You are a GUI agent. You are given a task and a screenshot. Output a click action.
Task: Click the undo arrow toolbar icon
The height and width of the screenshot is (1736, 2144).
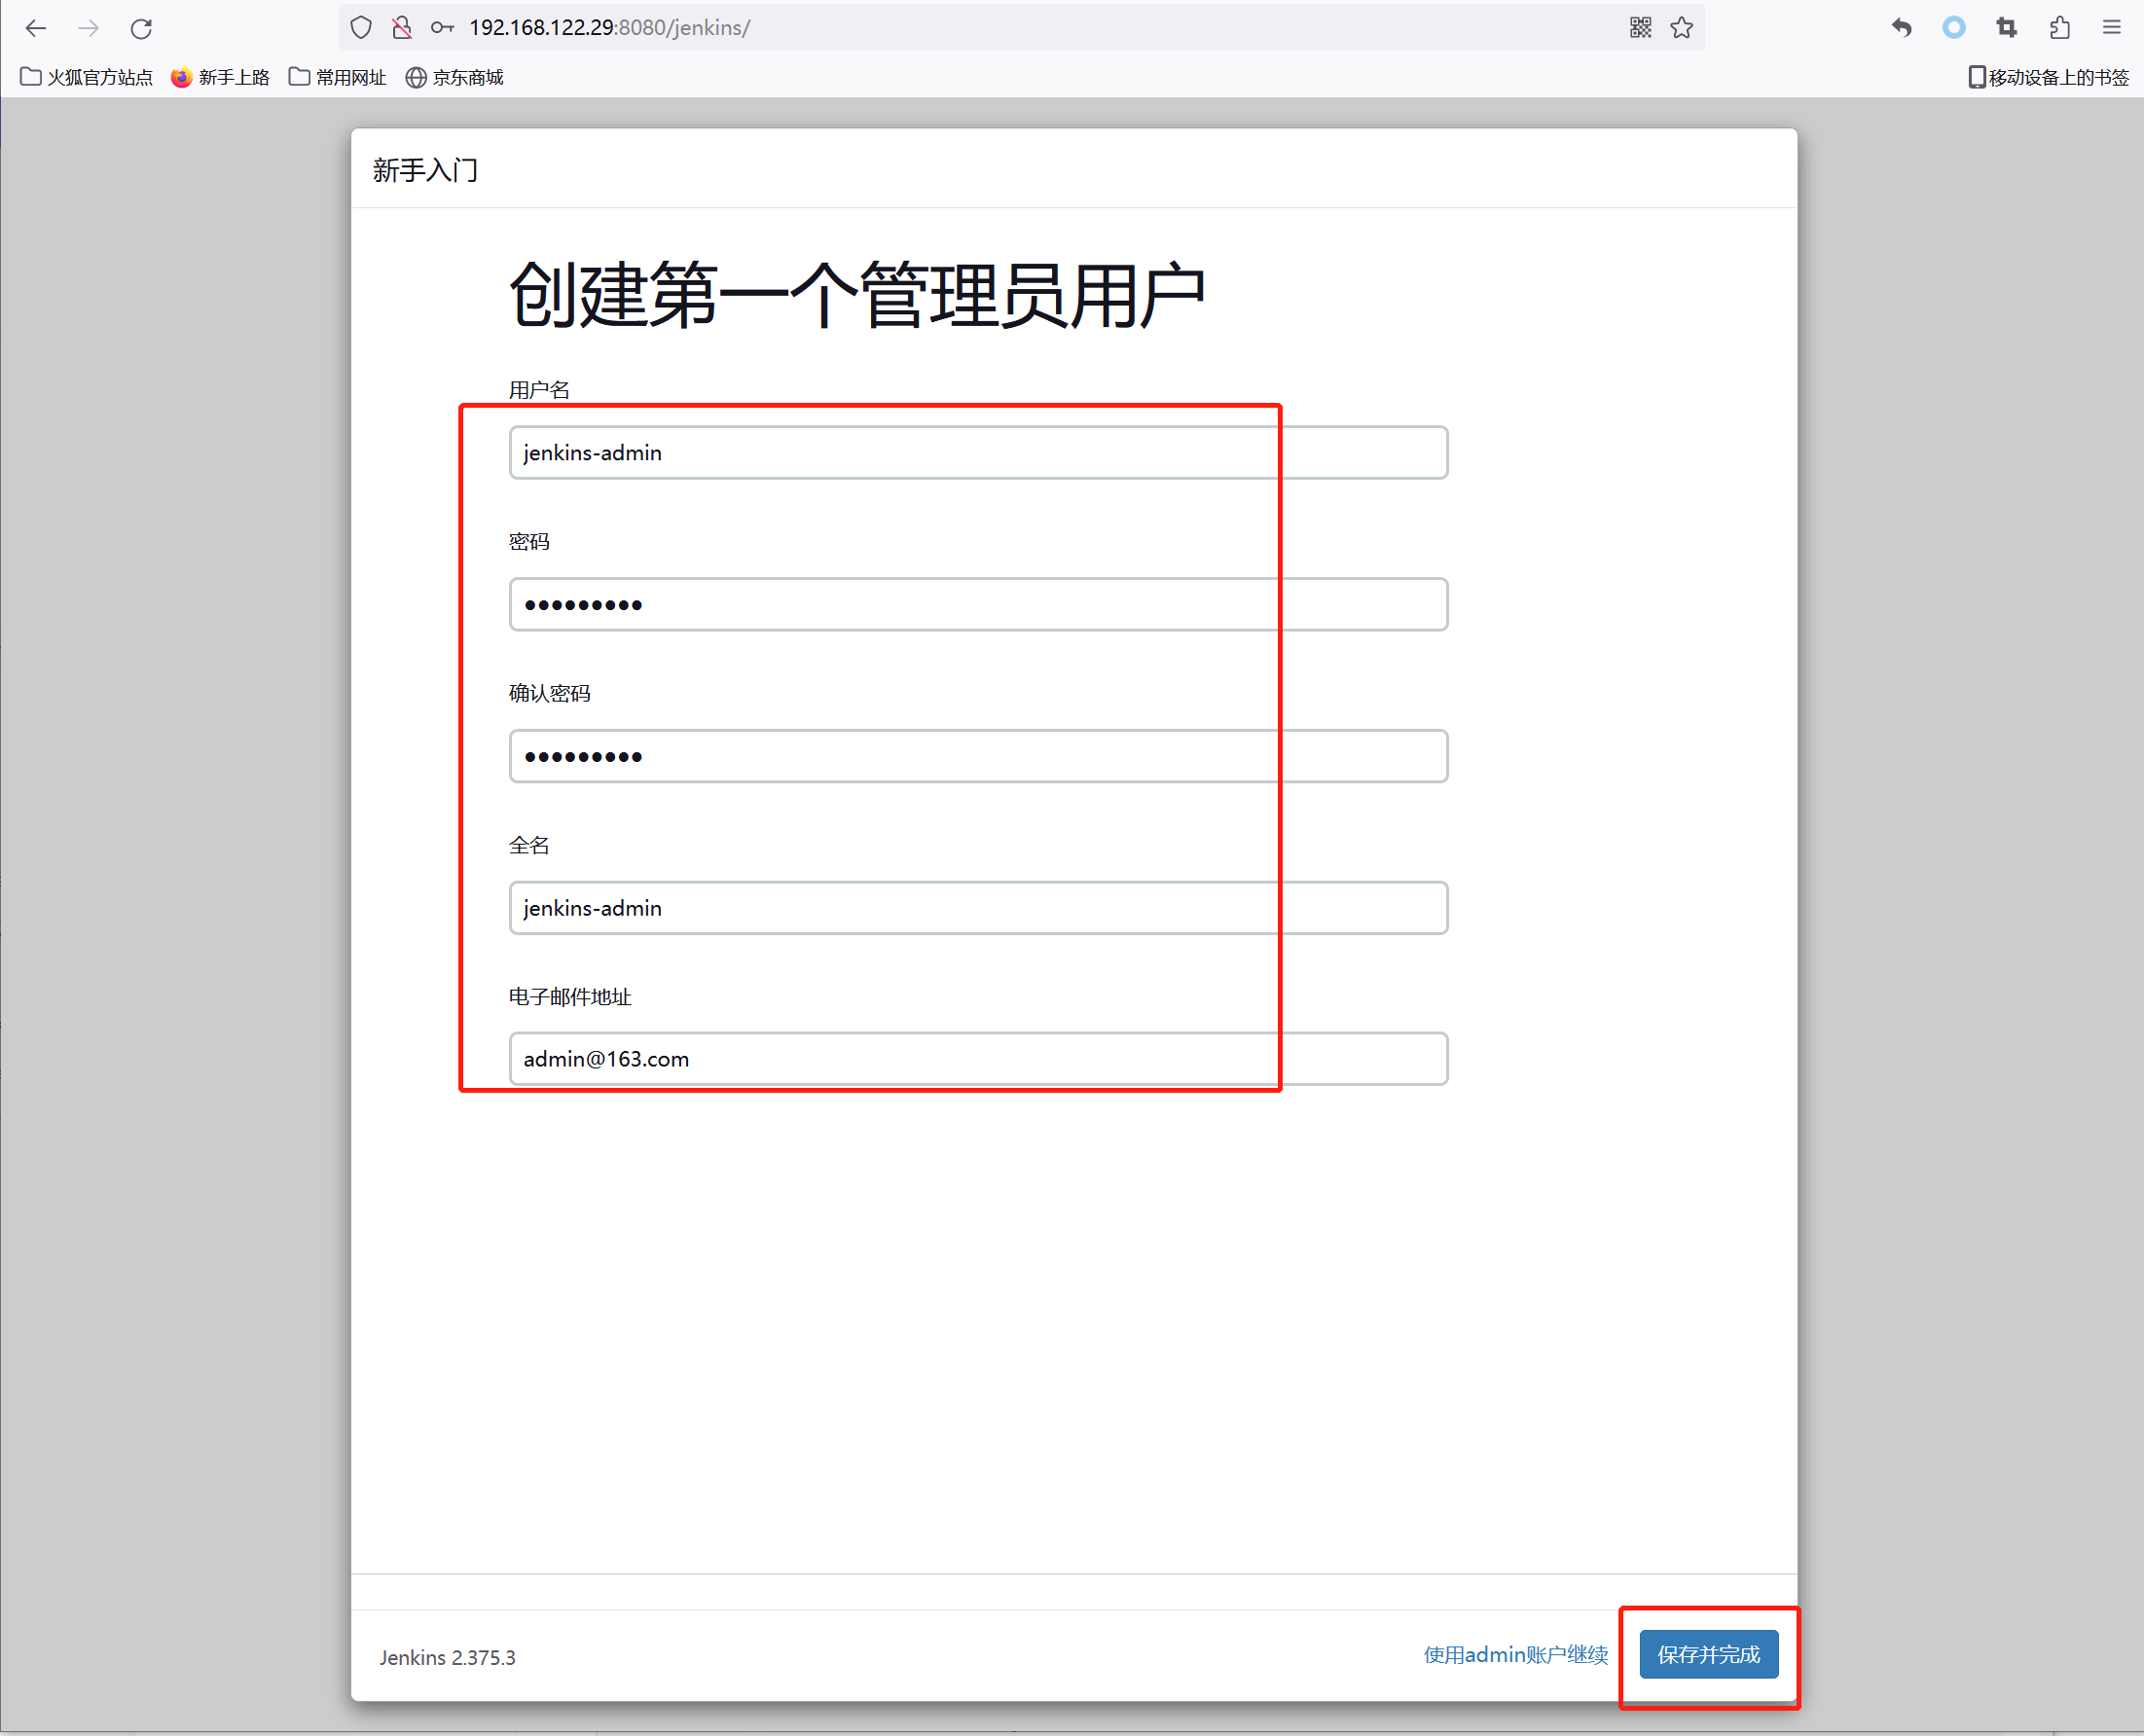[1901, 28]
